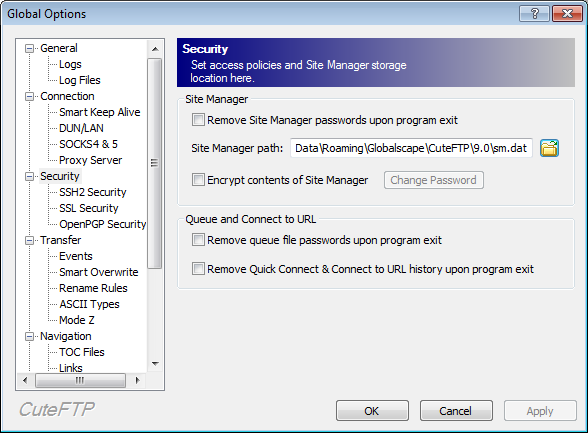The image size is (588, 433).
Task: Collapse the Navigation tree node
Action: click(x=29, y=336)
